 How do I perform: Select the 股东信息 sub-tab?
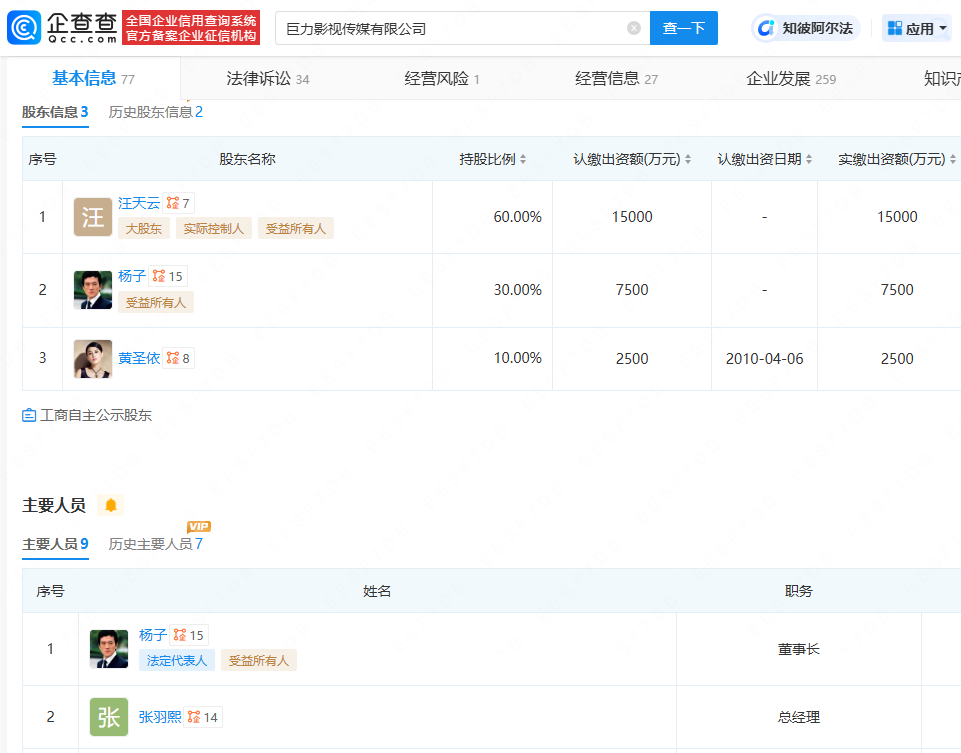pyautogui.click(x=55, y=112)
